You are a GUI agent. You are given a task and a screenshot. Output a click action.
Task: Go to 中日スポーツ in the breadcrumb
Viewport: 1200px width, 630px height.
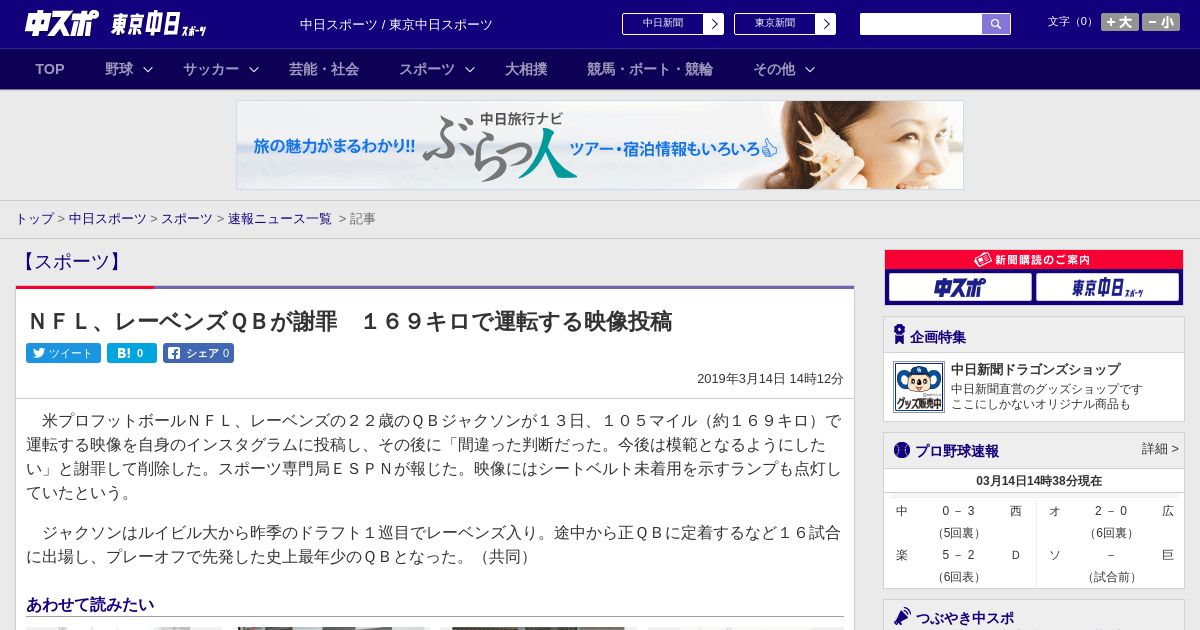coord(108,218)
